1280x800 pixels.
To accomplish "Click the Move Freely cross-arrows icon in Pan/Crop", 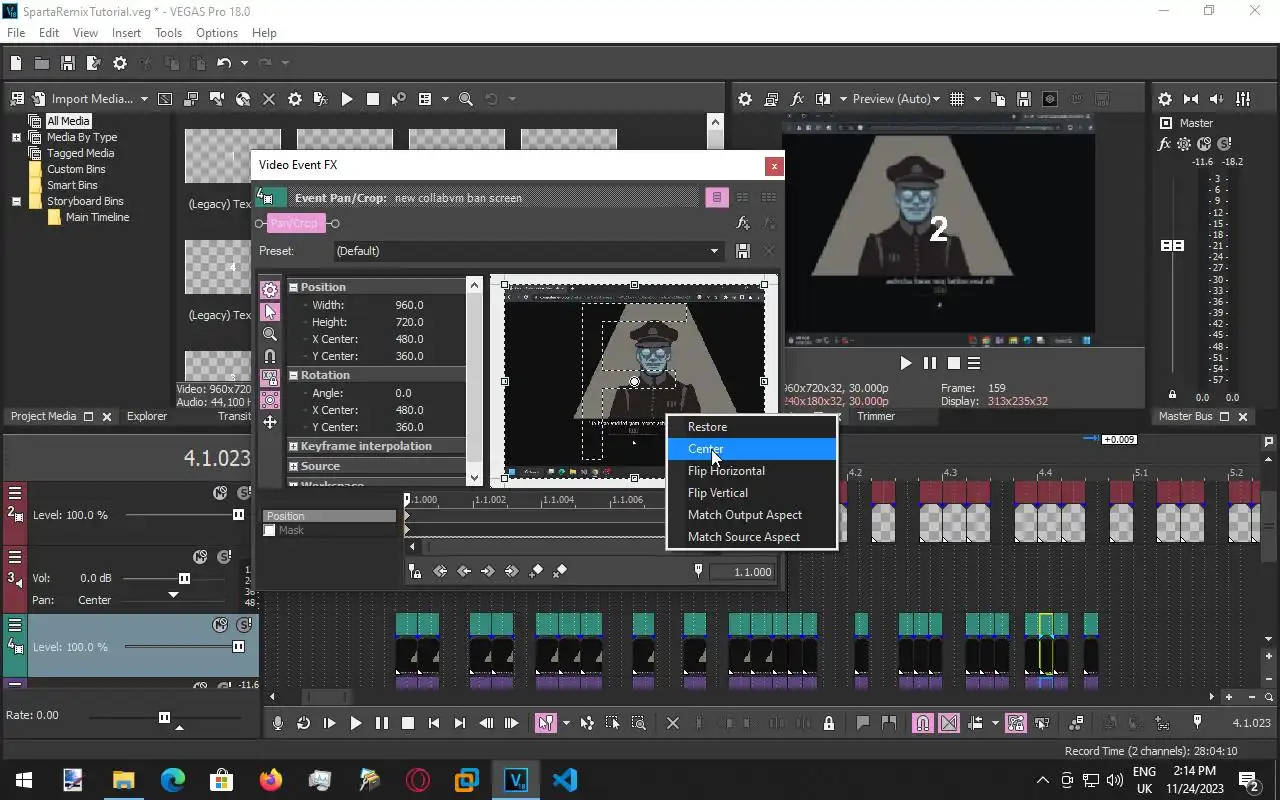I will pos(270,422).
